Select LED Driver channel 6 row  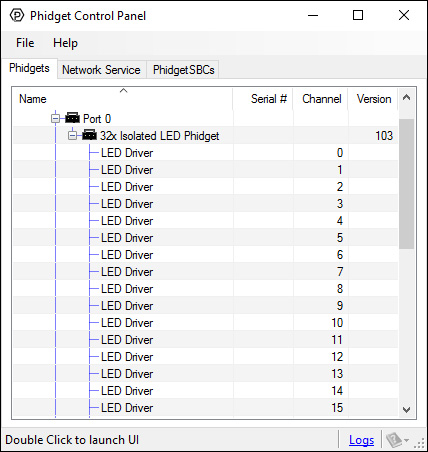tap(206, 255)
